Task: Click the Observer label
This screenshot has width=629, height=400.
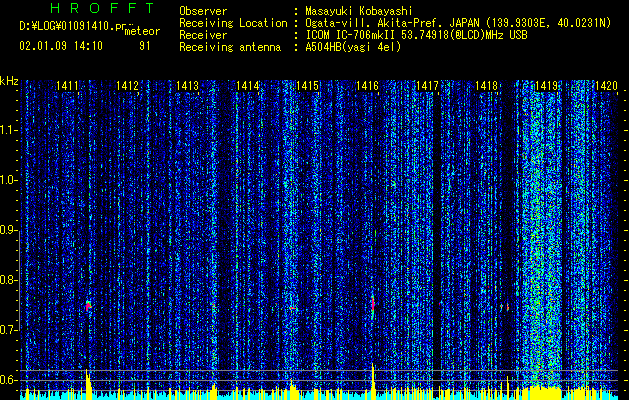Action: 203,11
